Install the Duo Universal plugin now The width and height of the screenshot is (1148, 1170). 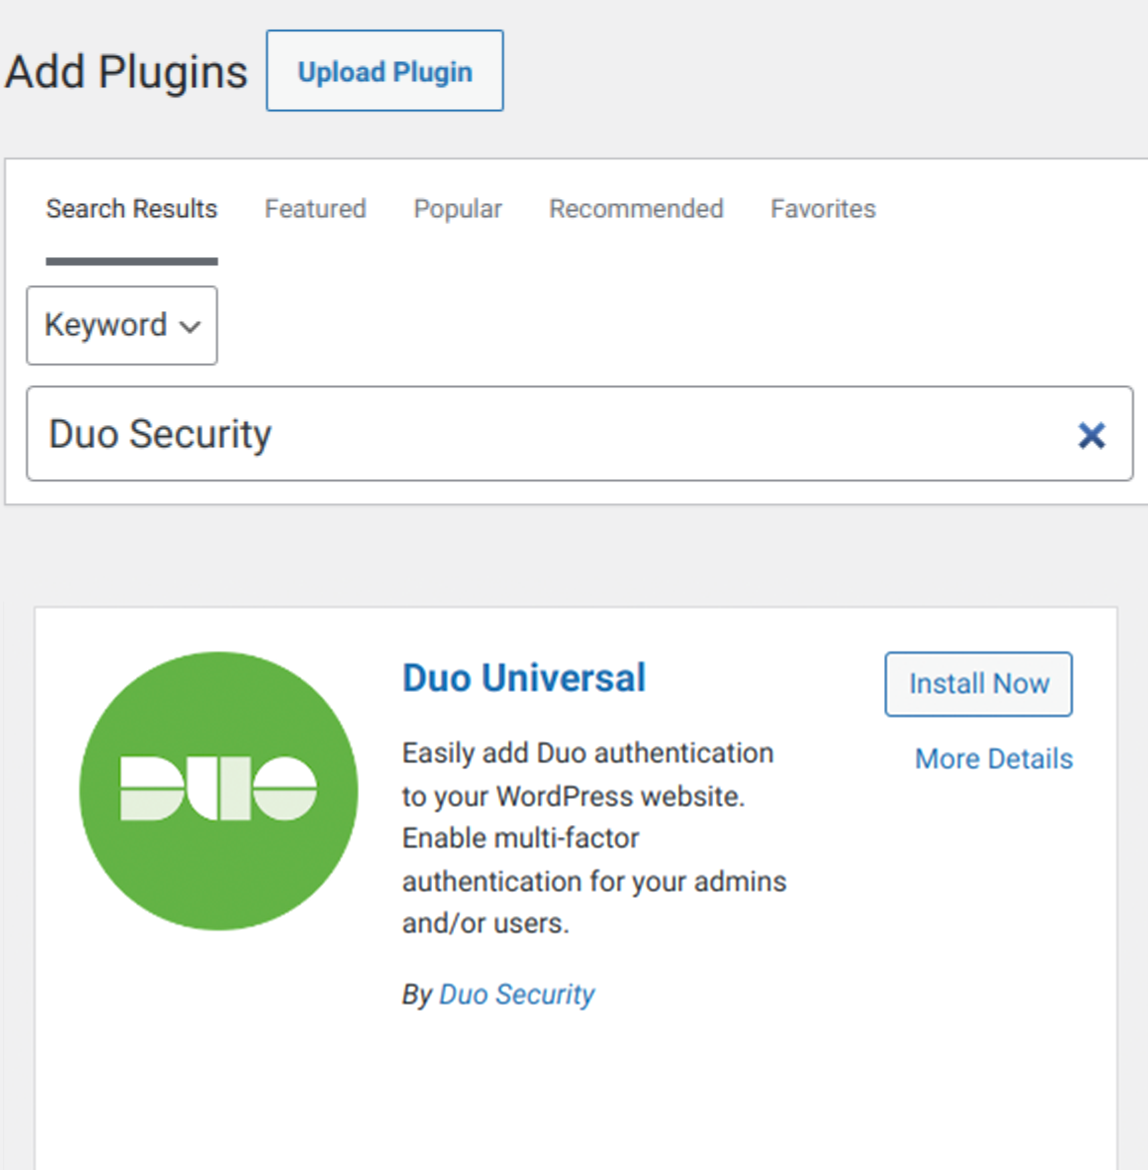(x=977, y=684)
